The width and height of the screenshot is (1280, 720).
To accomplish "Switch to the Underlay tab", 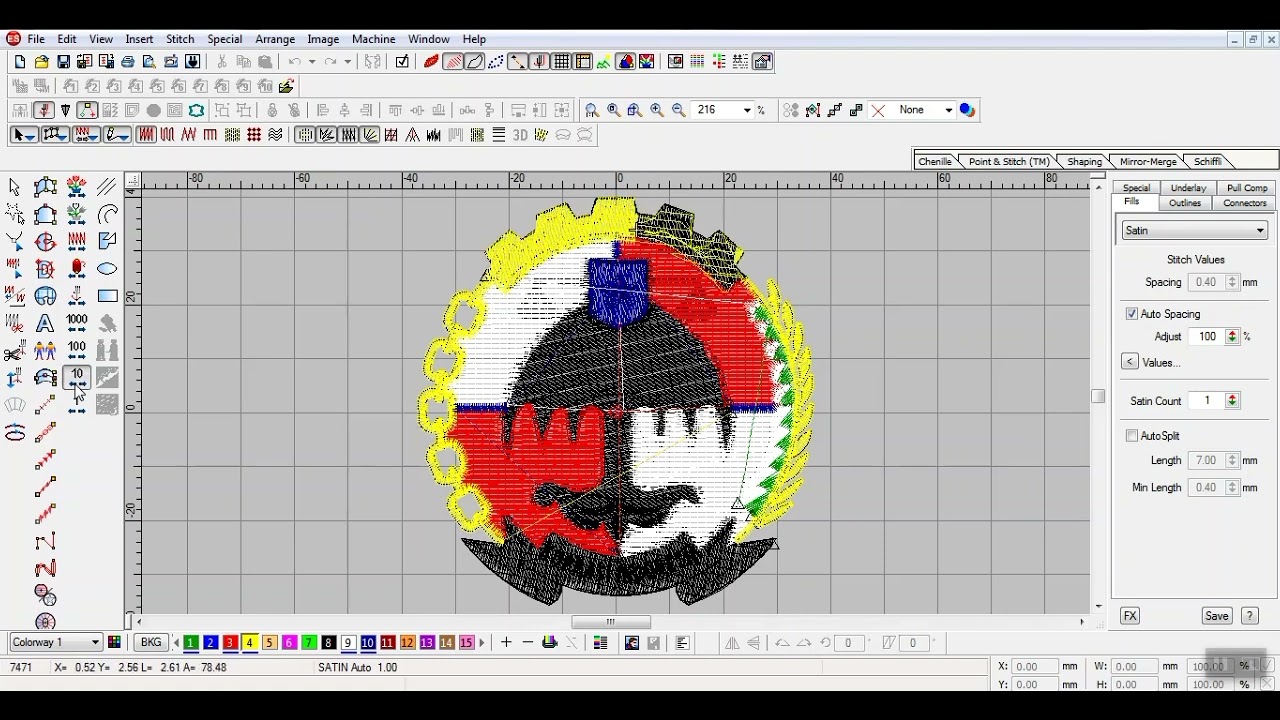I will pos(1188,188).
